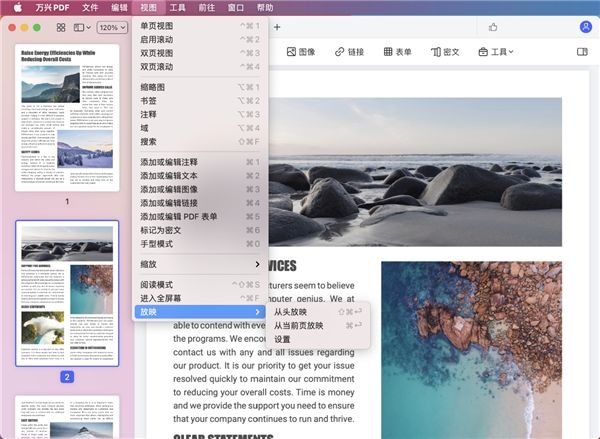Select 域 in the view menu
Screen dimensions: 600x439
pos(200,128)
